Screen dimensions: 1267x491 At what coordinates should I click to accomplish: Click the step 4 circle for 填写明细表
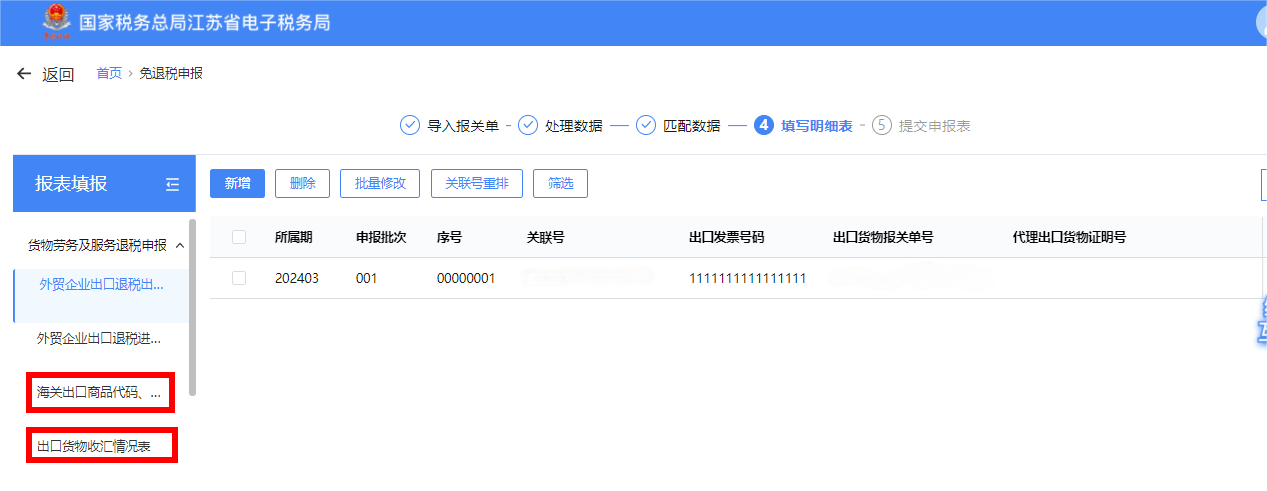(x=764, y=125)
